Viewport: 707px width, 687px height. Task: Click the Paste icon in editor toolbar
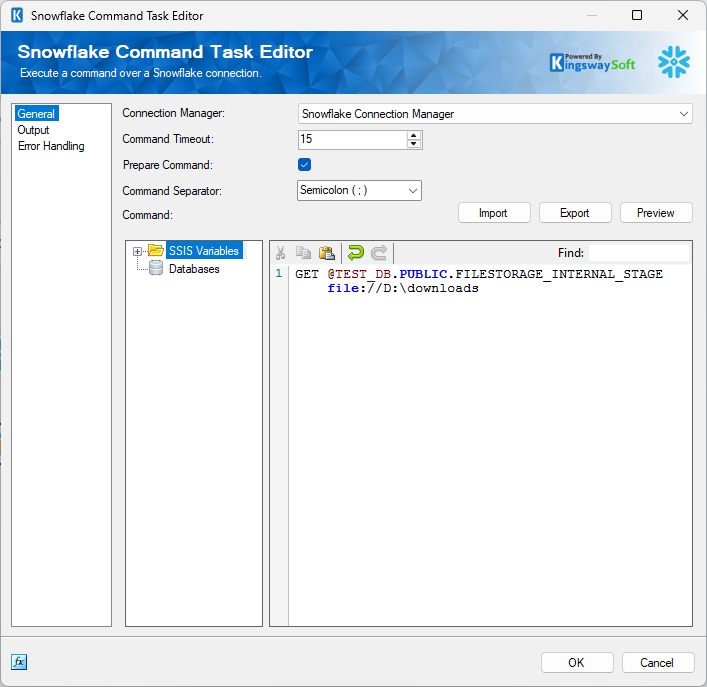326,253
